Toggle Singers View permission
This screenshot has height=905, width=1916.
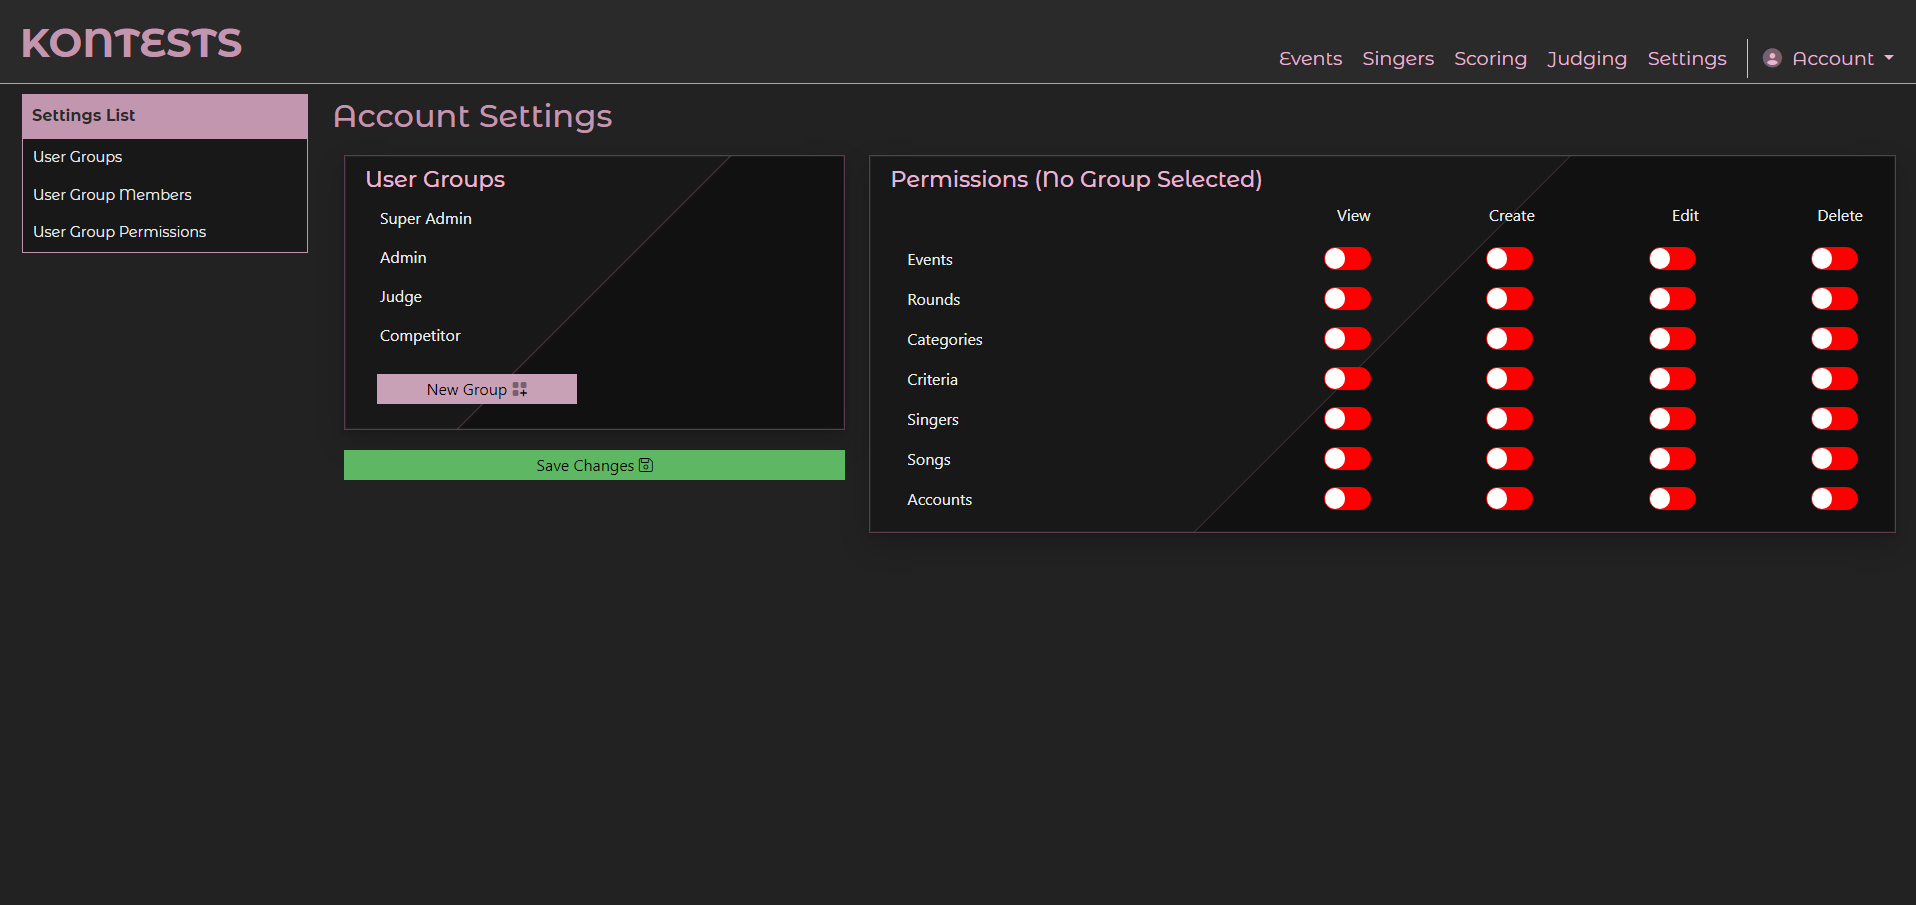(1347, 419)
